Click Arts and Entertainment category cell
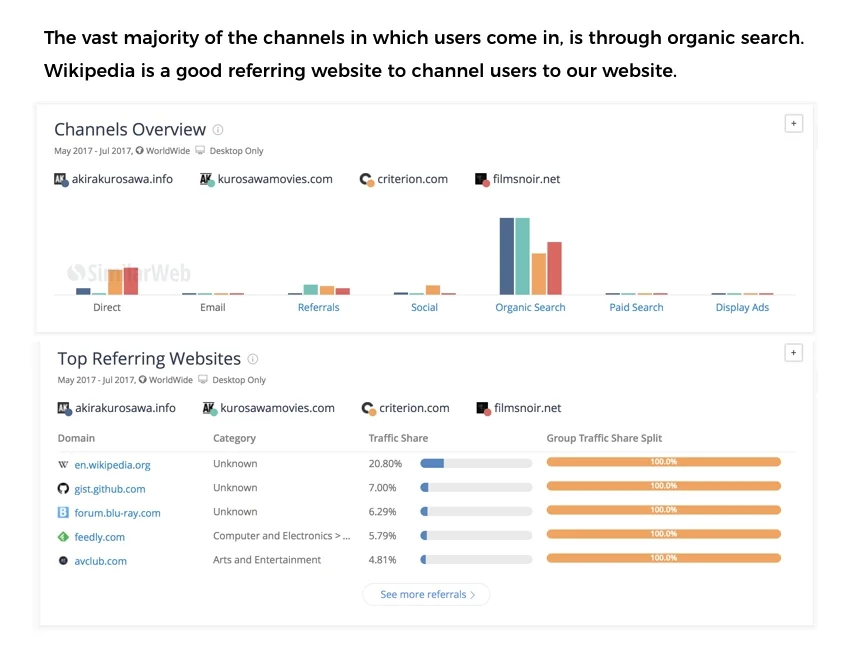This screenshot has width=857, height=652. pyautogui.click(x=267, y=560)
